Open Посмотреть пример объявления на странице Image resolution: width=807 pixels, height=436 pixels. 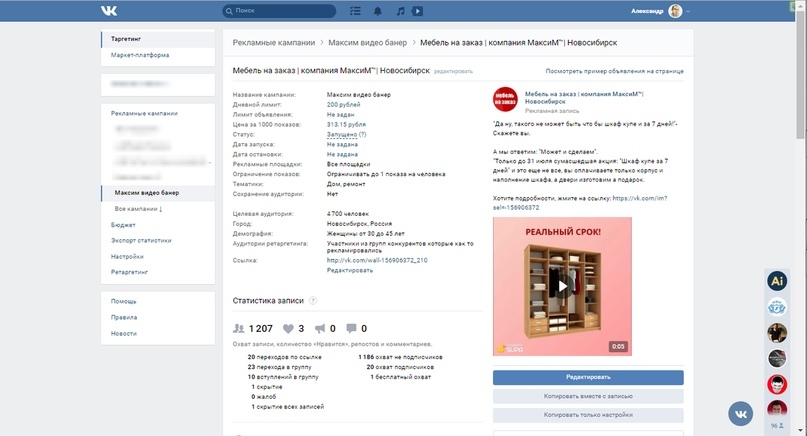pos(615,71)
